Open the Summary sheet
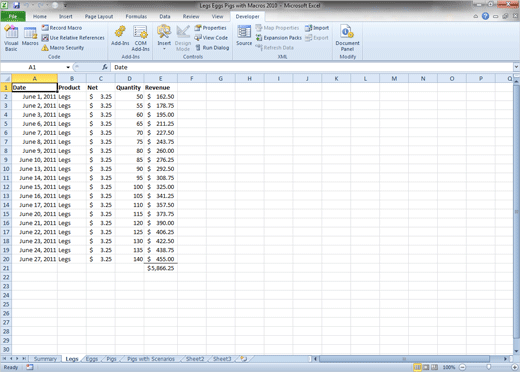The image size is (520, 372). [45, 359]
